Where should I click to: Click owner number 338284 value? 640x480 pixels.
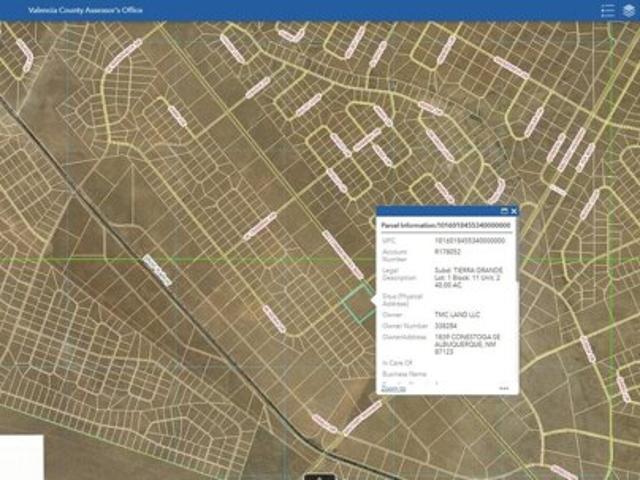(x=445, y=326)
